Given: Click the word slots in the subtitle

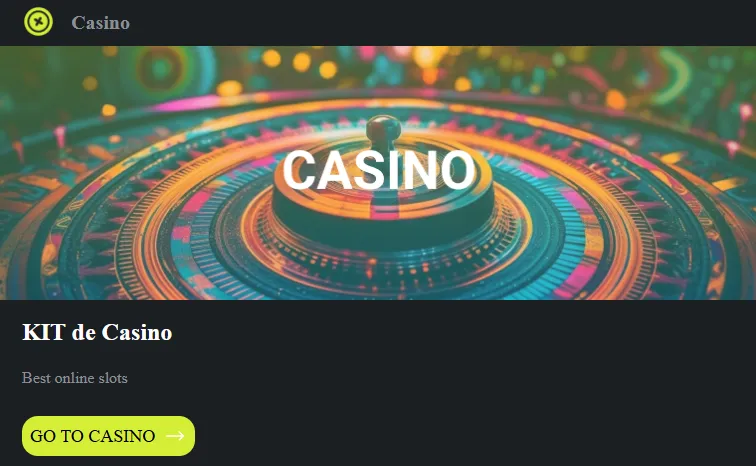Looking at the screenshot, I should 113,378.
